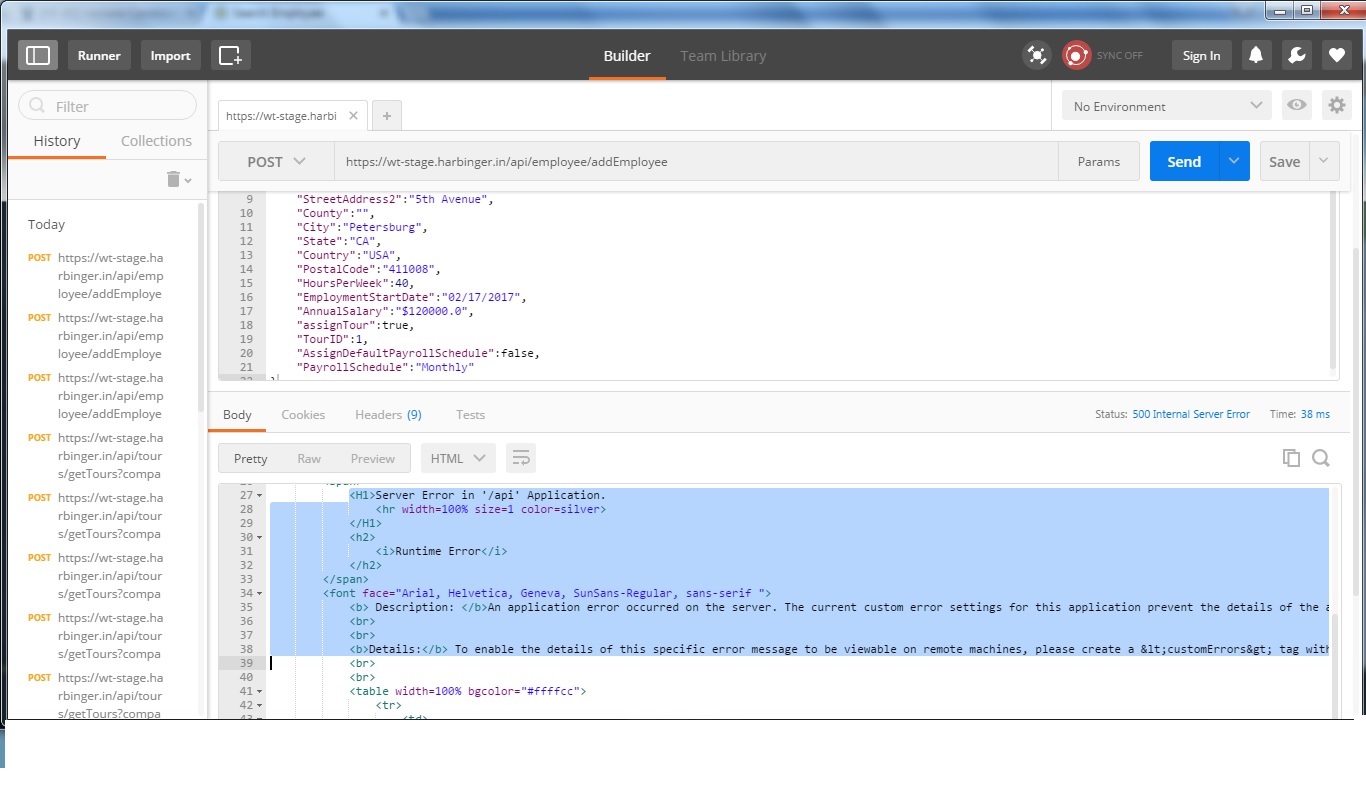Toggle the sidebar panel icon

(38, 55)
